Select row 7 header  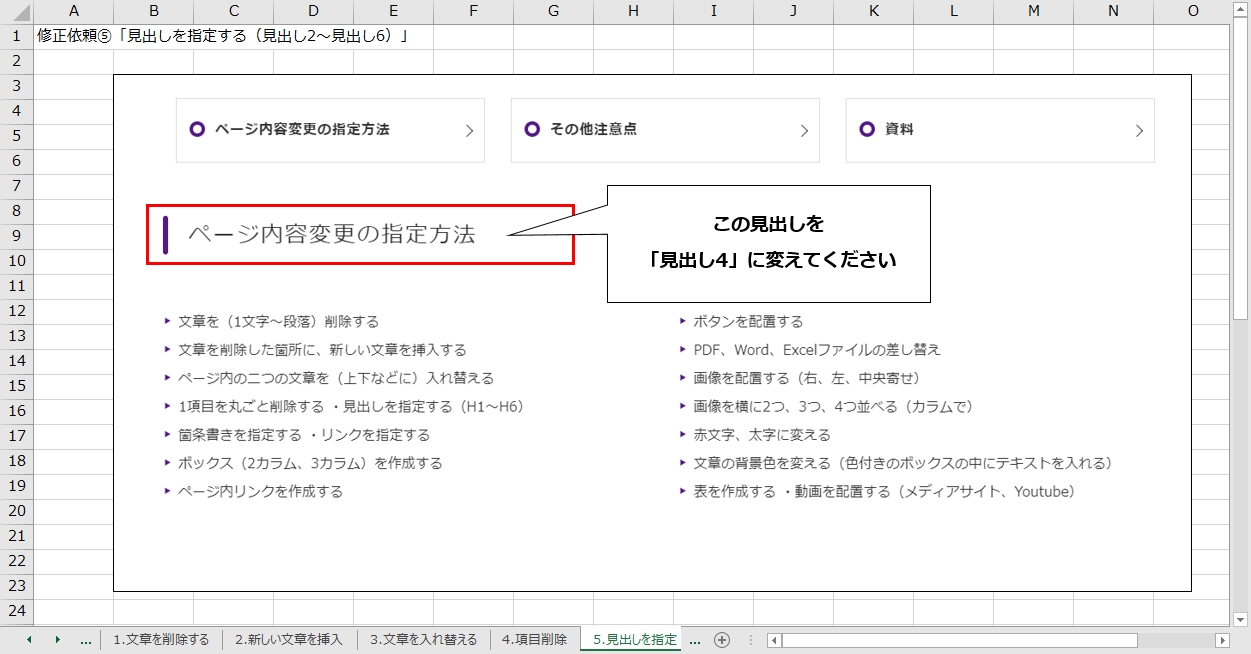[x=16, y=185]
